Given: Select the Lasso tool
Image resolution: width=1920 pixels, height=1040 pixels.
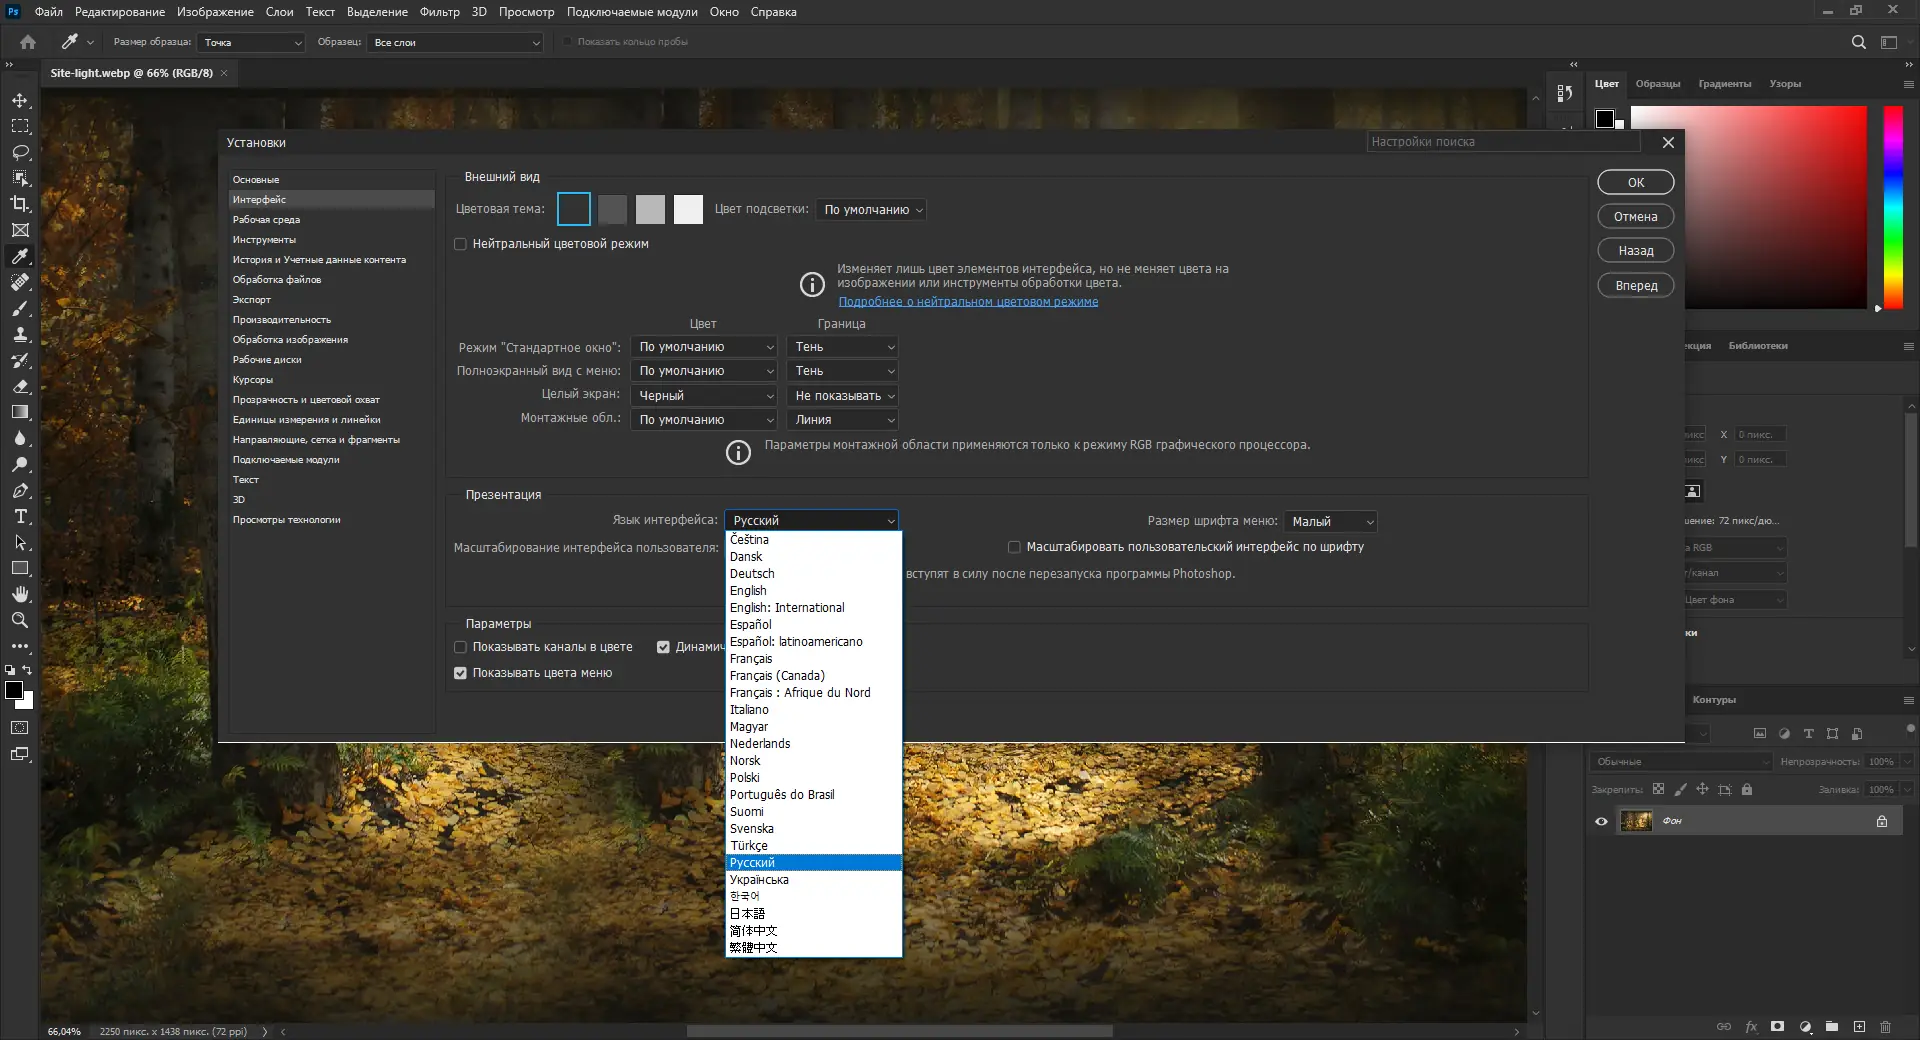Looking at the screenshot, I should [x=20, y=153].
